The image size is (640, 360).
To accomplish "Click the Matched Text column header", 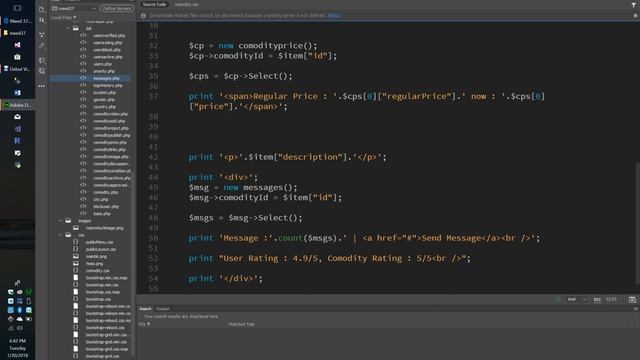I will (x=241, y=324).
